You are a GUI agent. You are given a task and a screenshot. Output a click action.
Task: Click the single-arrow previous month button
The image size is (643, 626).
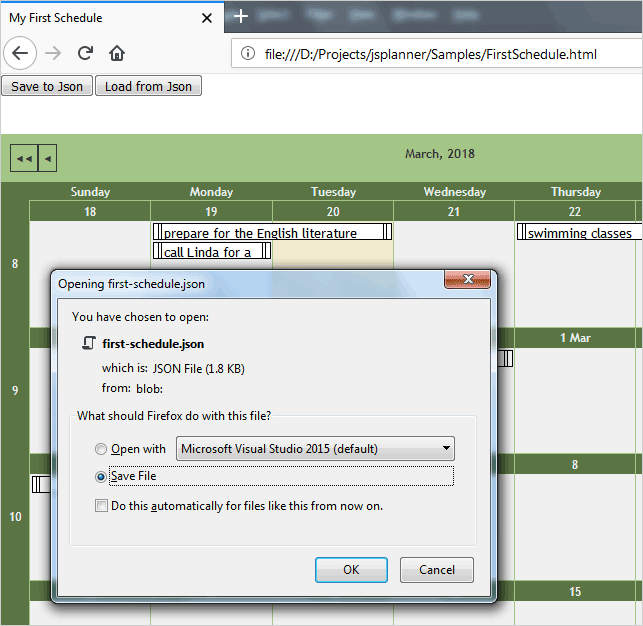tap(47, 158)
